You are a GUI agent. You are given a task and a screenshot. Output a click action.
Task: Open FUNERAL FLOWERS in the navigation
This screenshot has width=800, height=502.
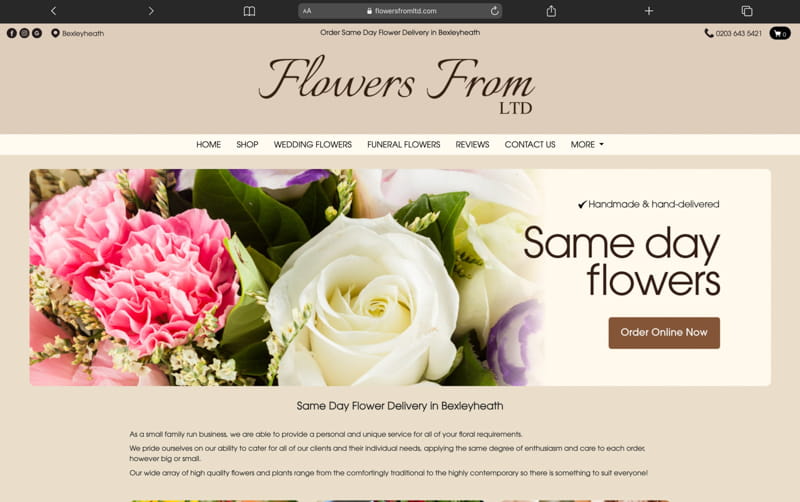pyautogui.click(x=404, y=144)
